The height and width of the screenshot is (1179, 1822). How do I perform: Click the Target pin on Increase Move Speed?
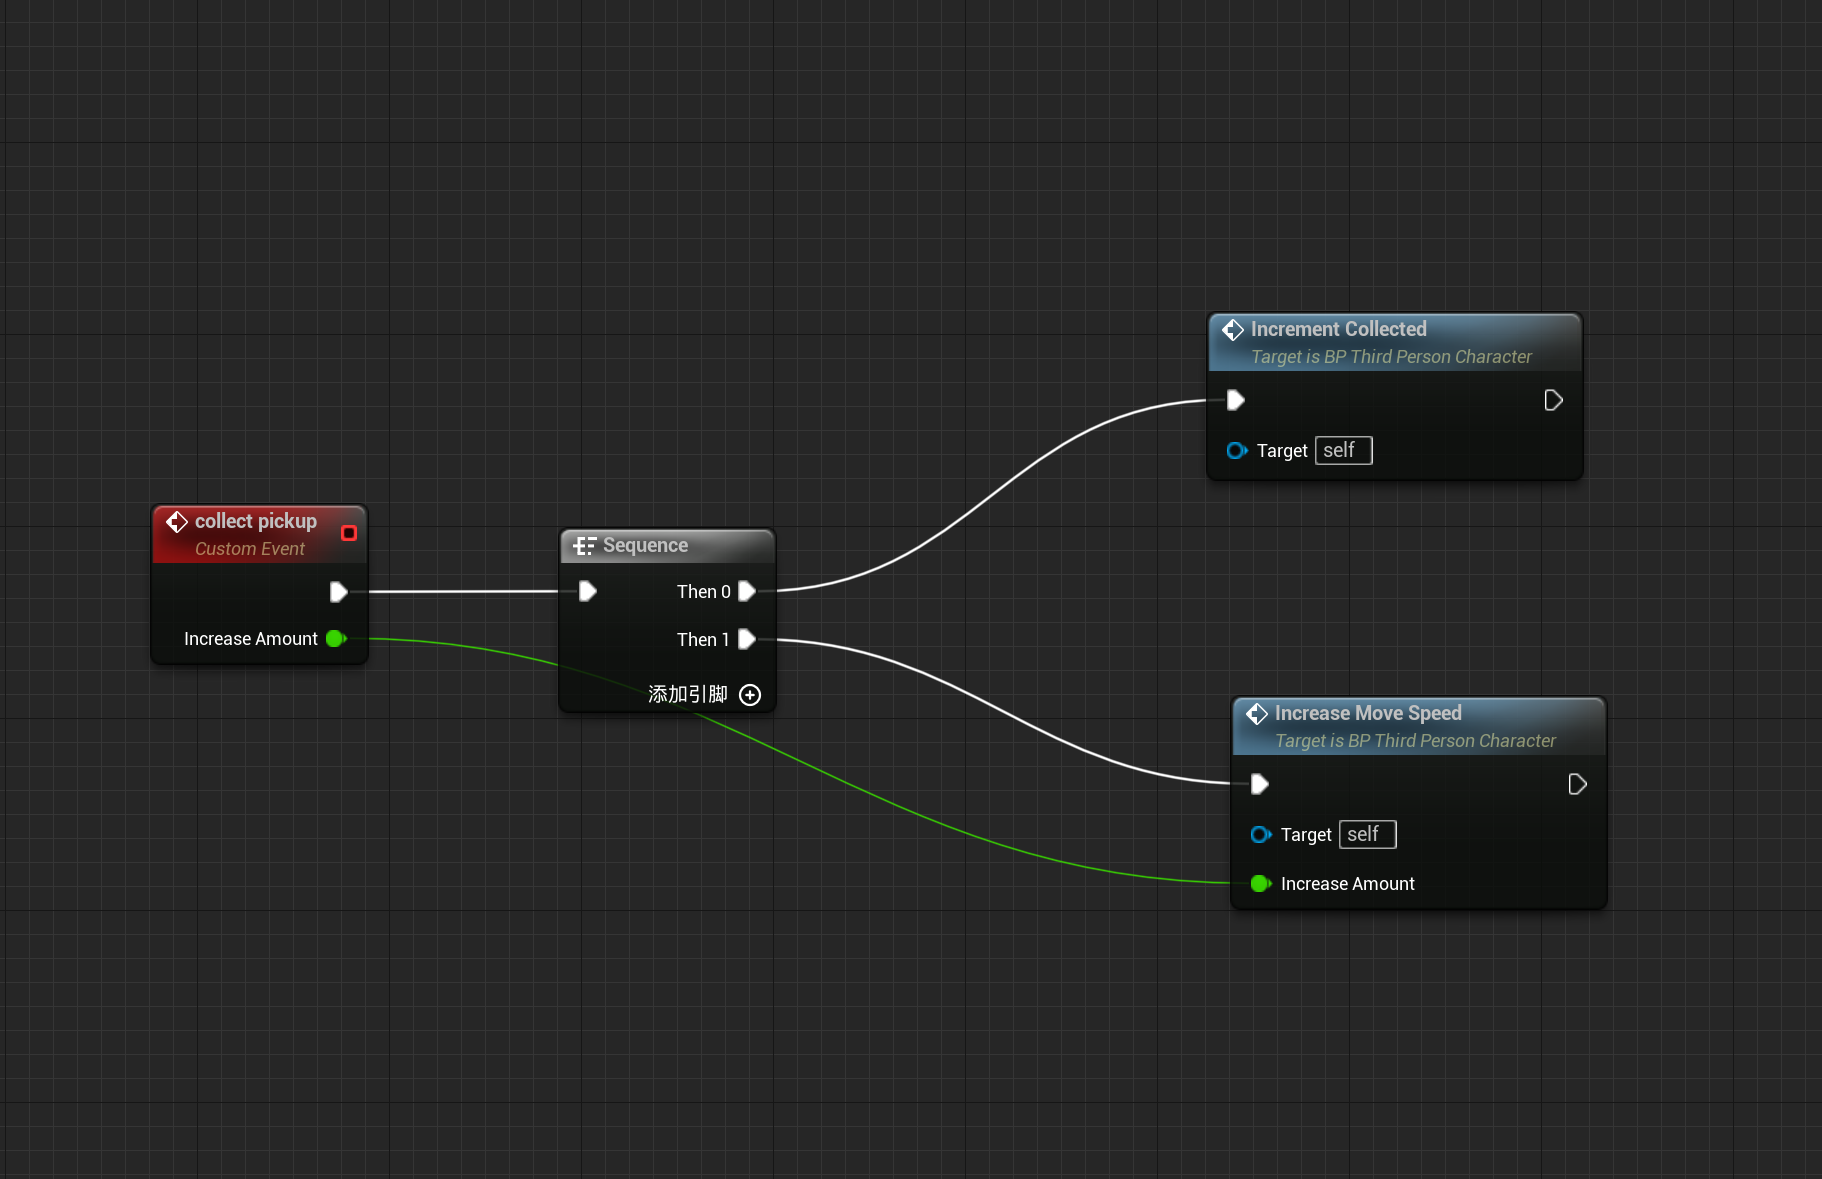pyautogui.click(x=1261, y=835)
